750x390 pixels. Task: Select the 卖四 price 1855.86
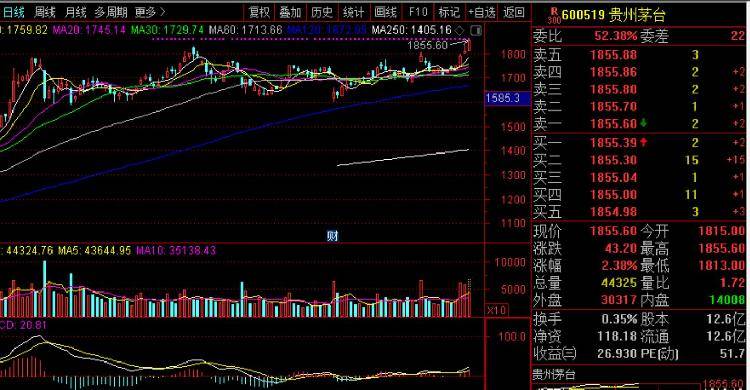(613, 72)
